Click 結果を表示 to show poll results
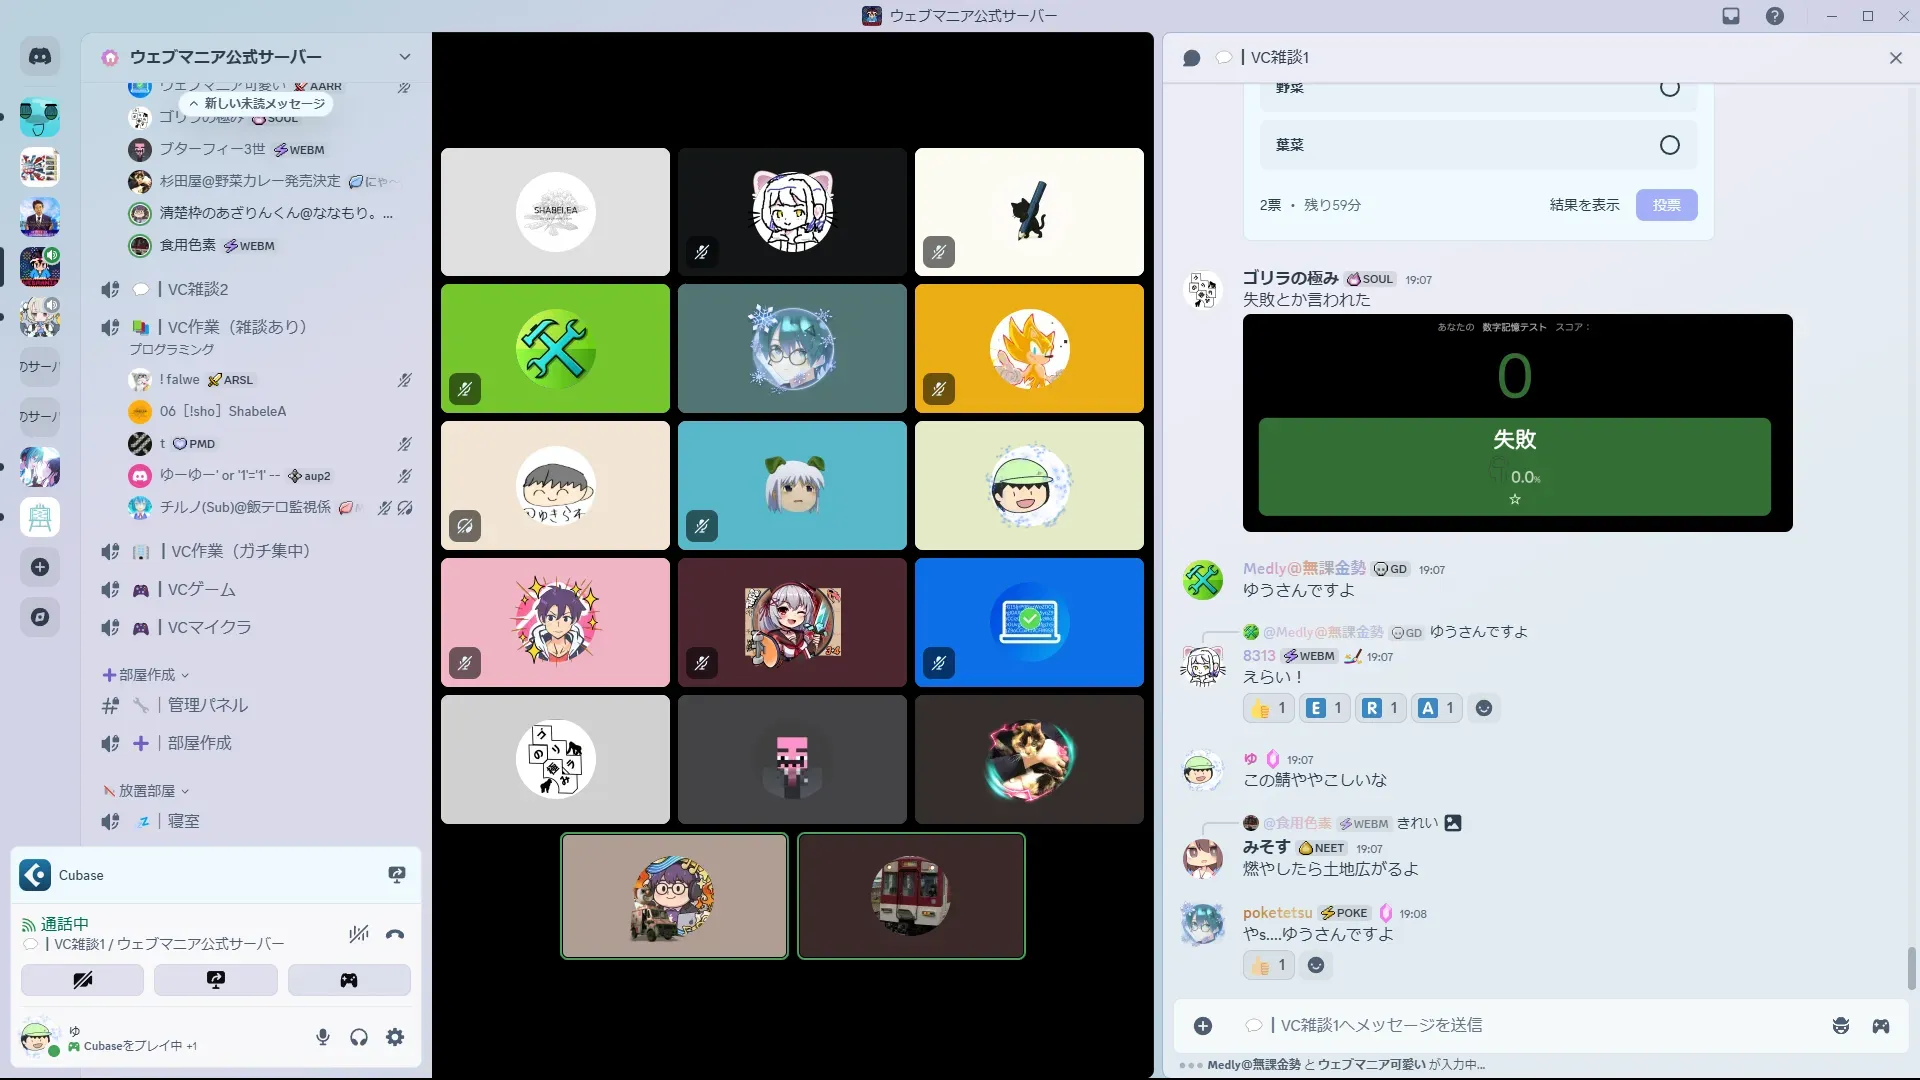This screenshot has width=1920, height=1080. pyautogui.click(x=1584, y=205)
